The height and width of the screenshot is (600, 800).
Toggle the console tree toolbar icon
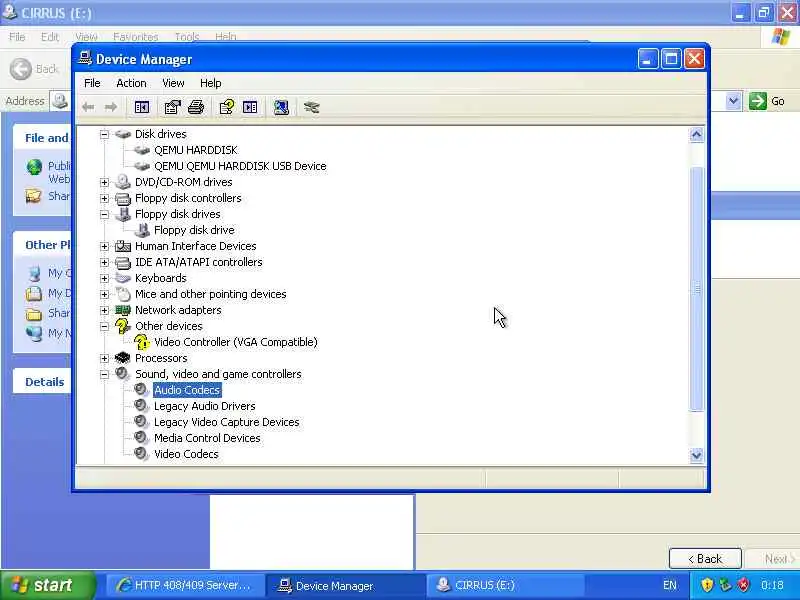click(142, 107)
